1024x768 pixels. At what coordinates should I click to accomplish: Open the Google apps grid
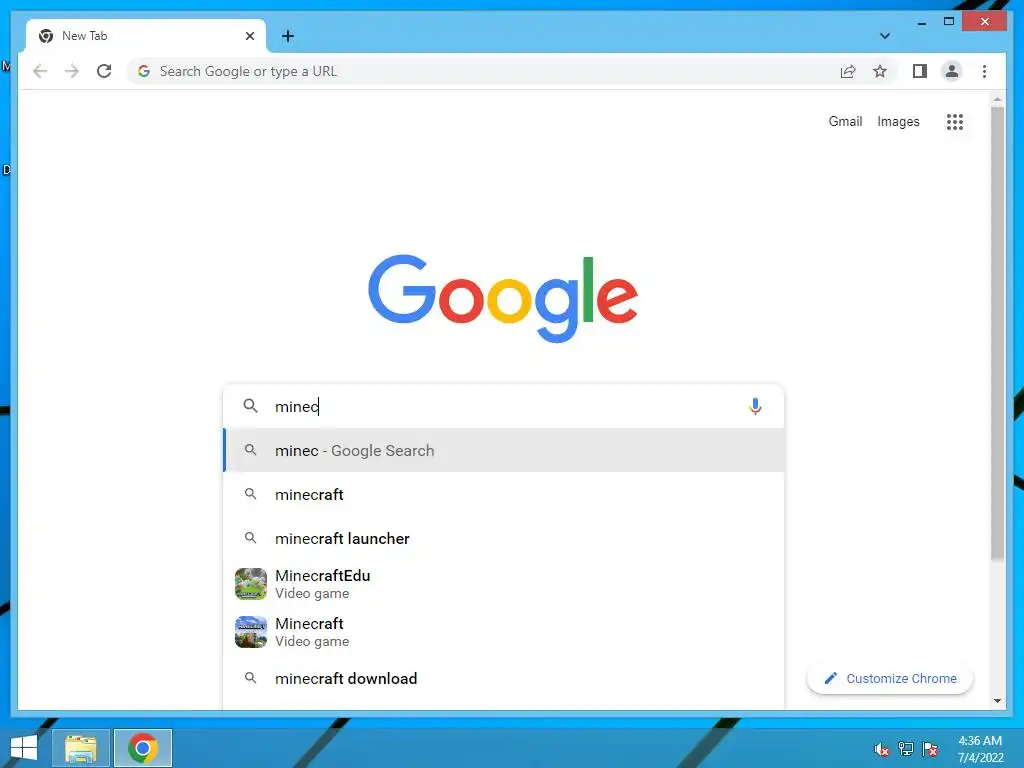[x=955, y=121]
